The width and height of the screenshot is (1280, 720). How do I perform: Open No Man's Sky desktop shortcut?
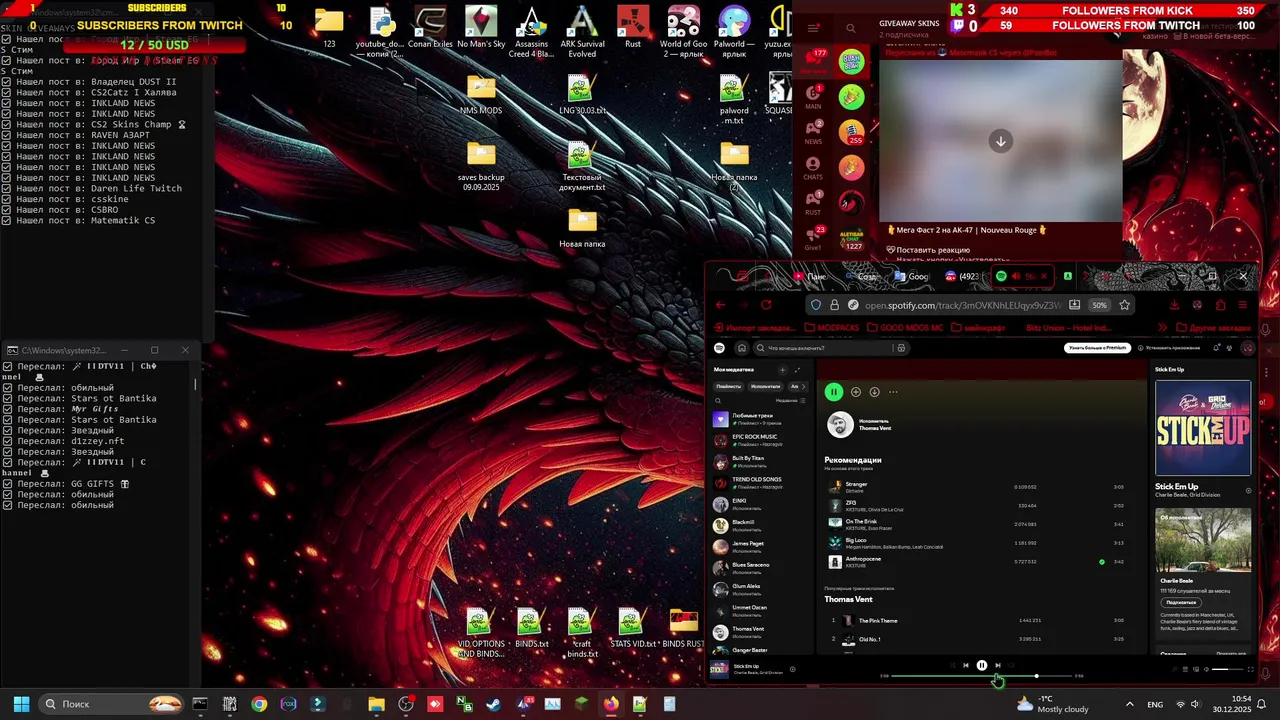point(481,28)
